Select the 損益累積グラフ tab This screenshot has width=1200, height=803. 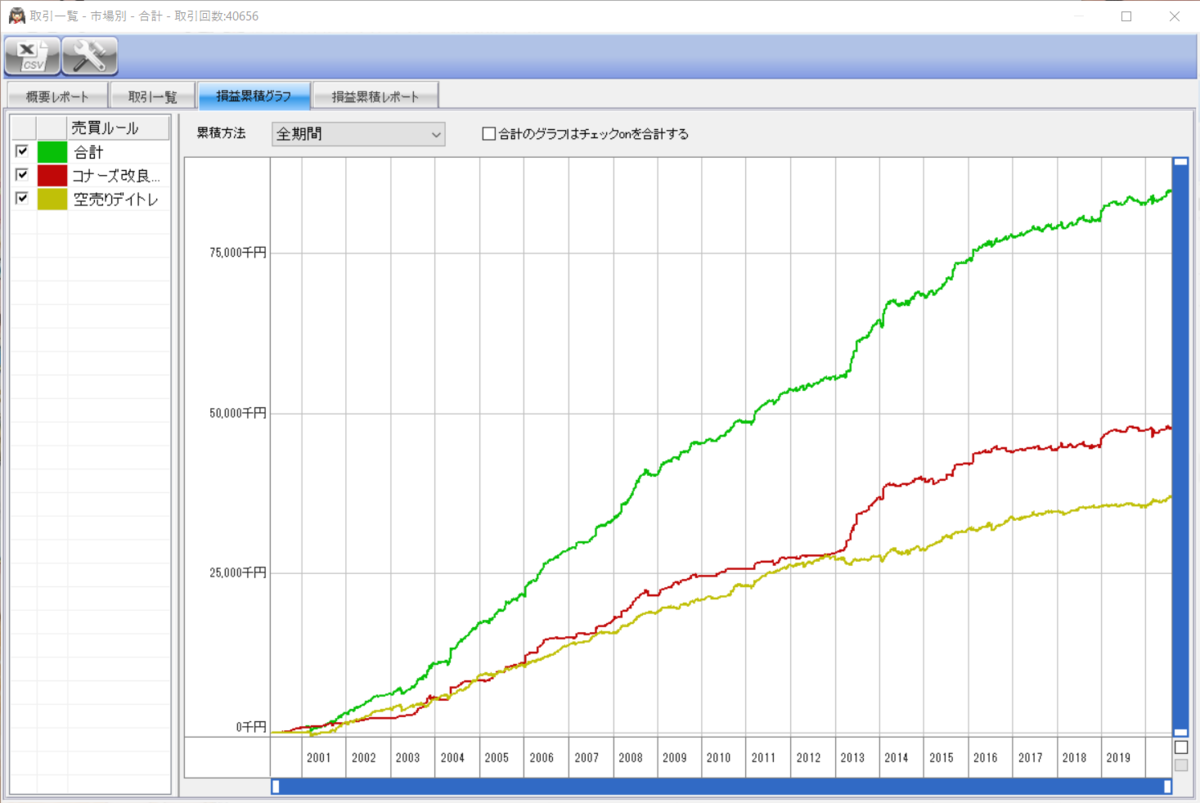(254, 96)
